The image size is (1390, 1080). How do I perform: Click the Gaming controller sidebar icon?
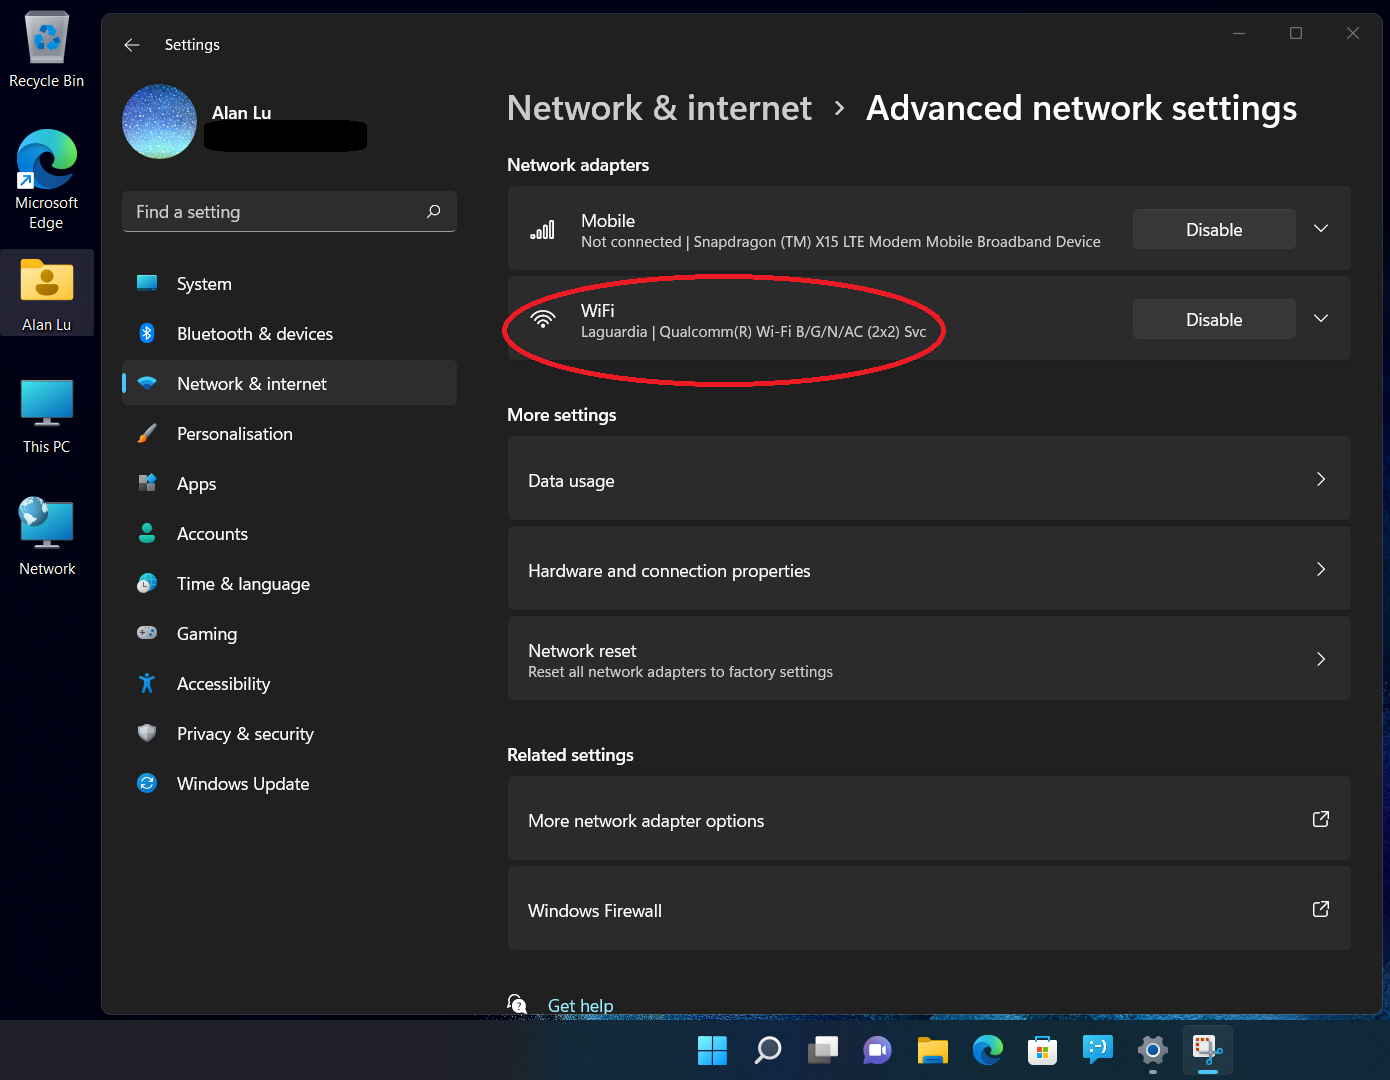pyautogui.click(x=147, y=633)
